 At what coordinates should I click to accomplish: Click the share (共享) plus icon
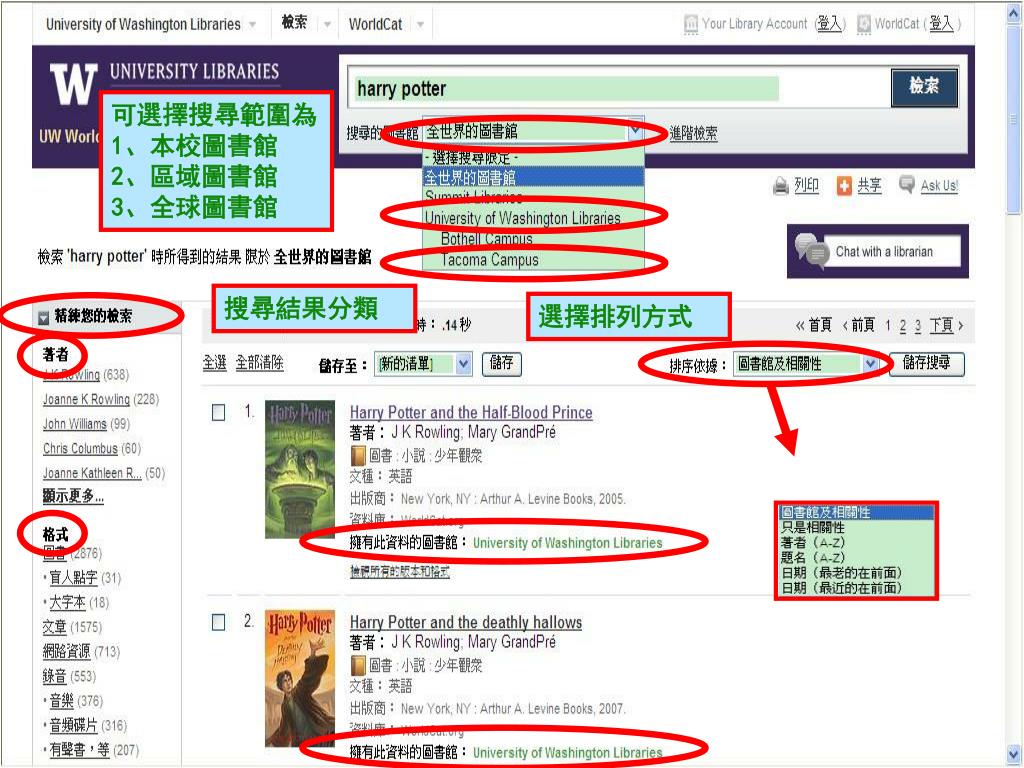844,186
